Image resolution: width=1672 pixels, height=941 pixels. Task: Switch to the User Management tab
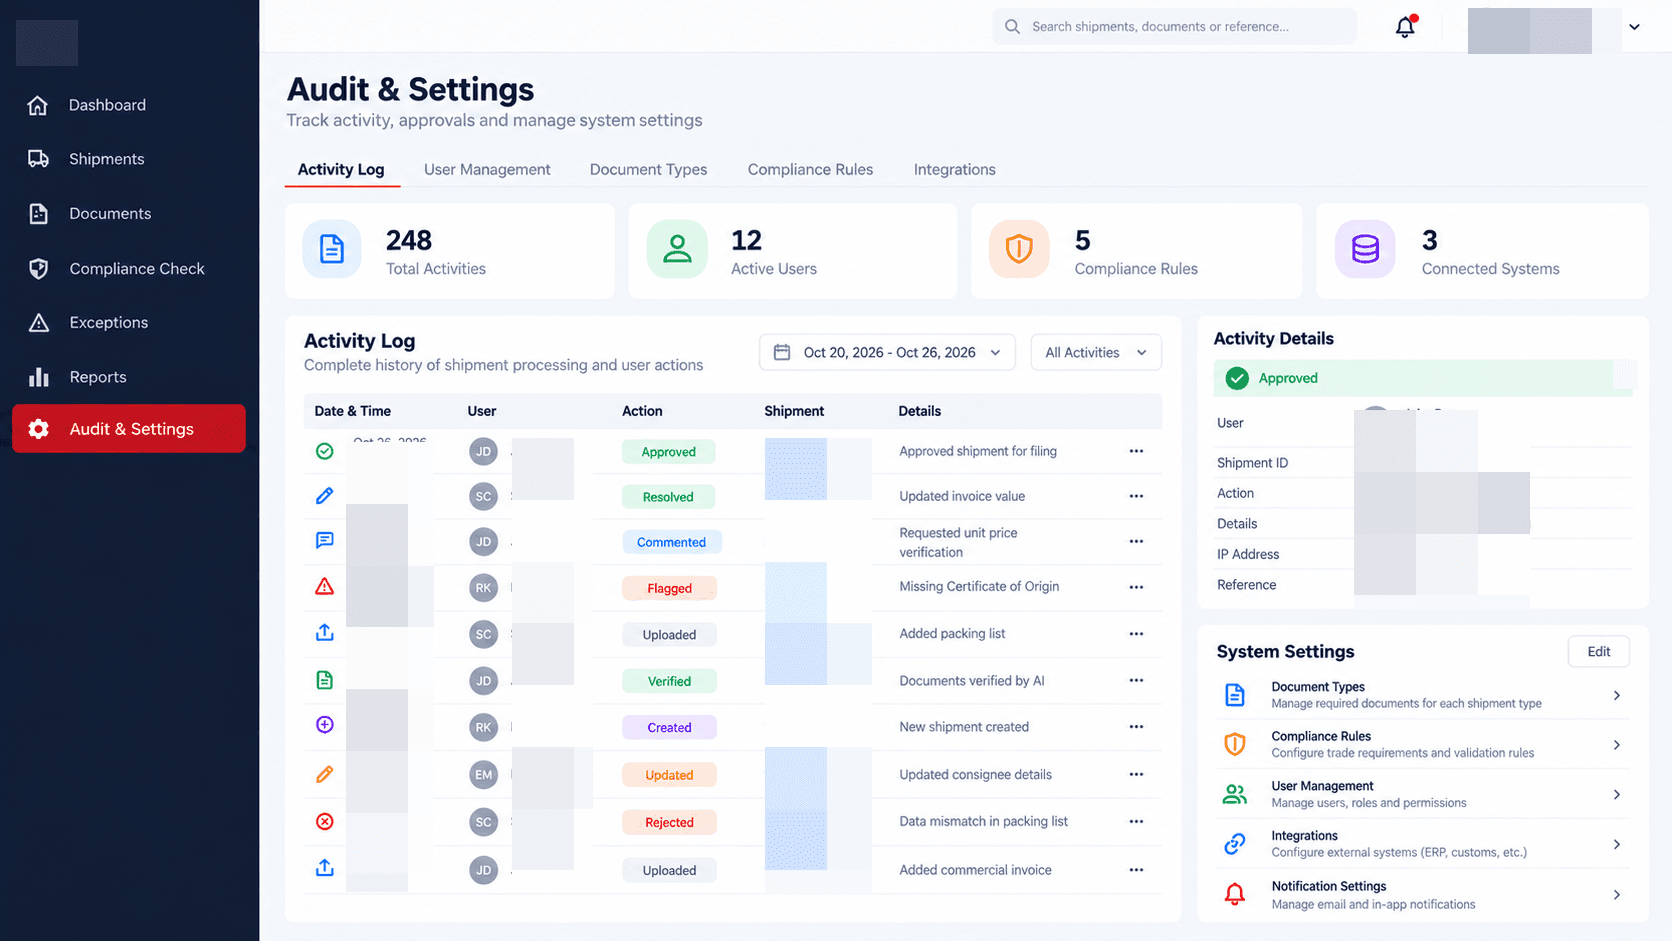click(487, 169)
